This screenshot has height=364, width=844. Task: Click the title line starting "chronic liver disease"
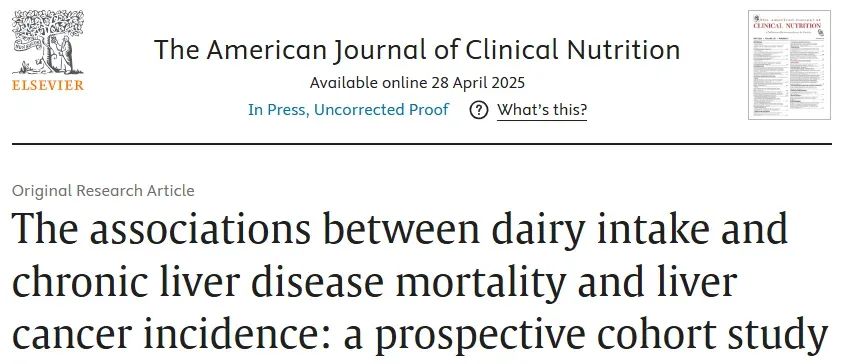click(375, 282)
